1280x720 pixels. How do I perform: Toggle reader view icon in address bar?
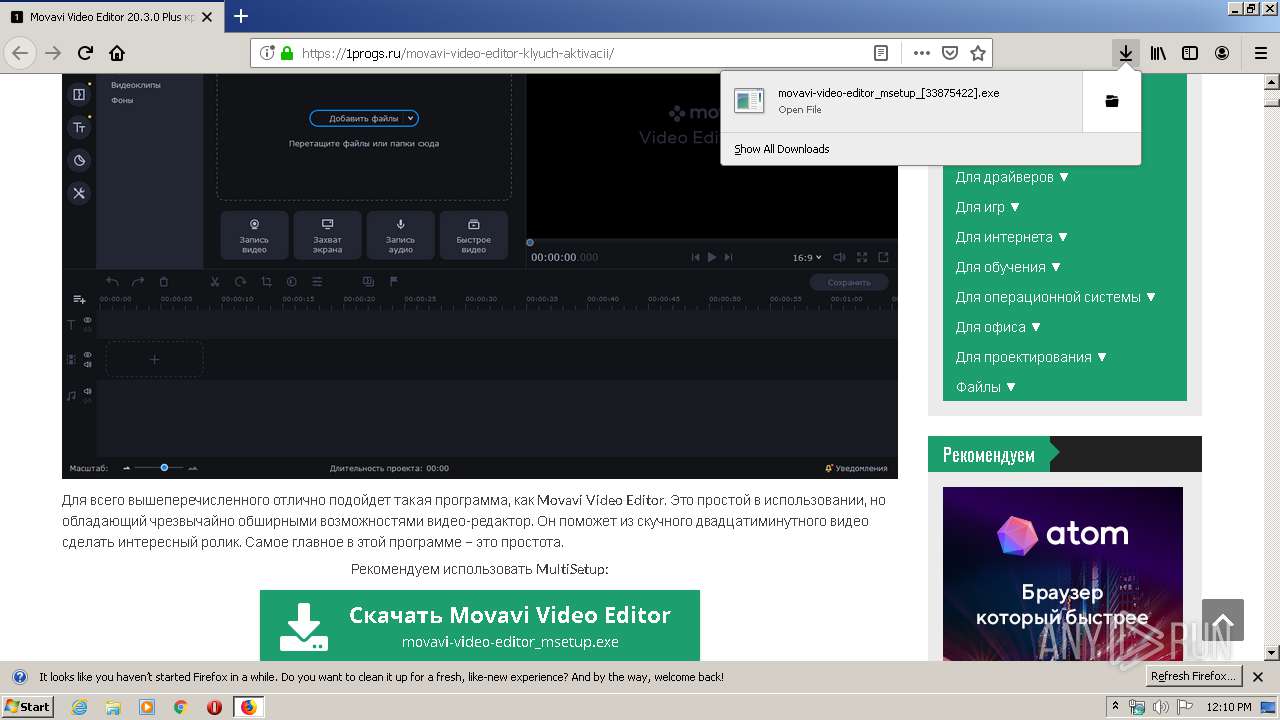[x=881, y=53]
